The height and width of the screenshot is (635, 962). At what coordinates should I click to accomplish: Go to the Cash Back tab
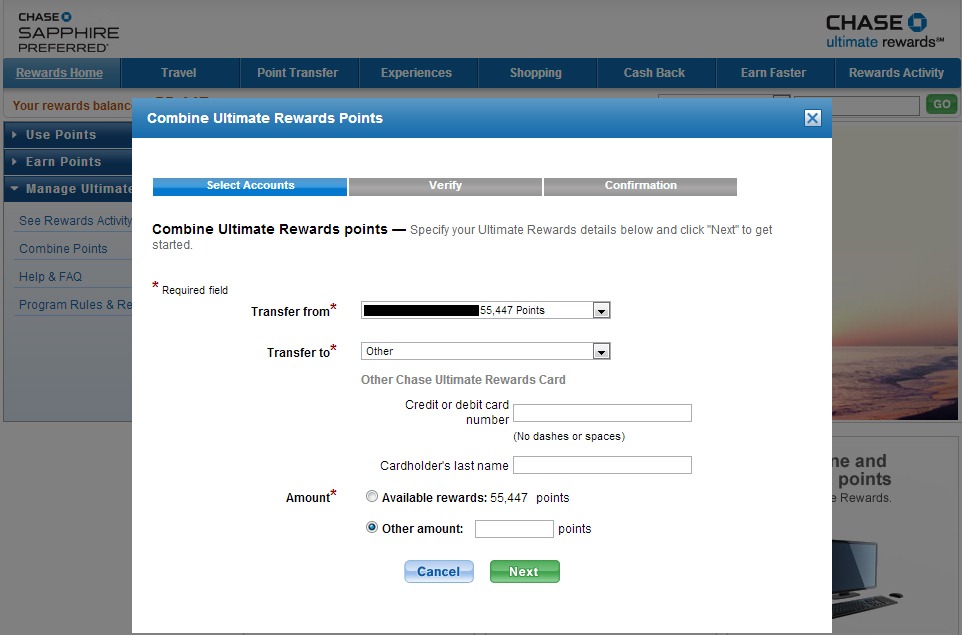654,73
